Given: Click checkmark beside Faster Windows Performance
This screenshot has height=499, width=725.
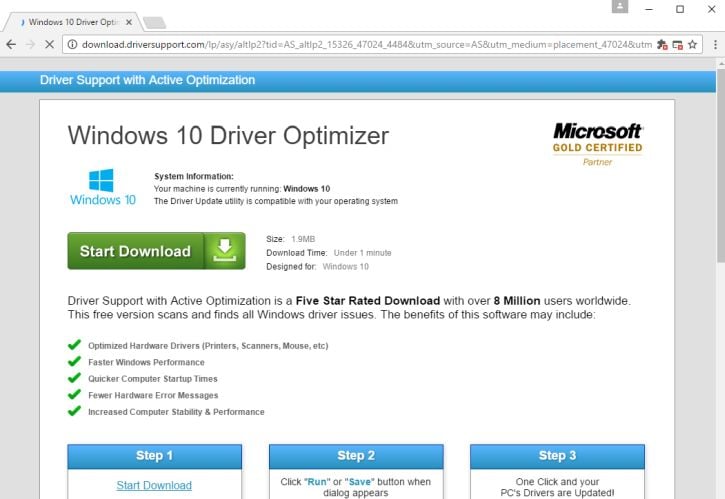Looking at the screenshot, I should click(74, 361).
